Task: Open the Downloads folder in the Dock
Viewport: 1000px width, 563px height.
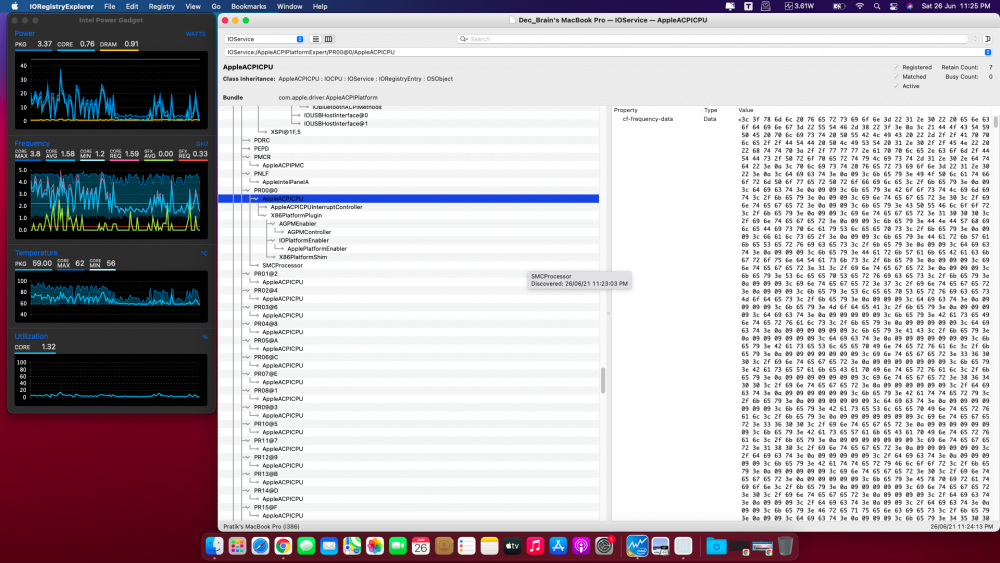Action: 716,546
